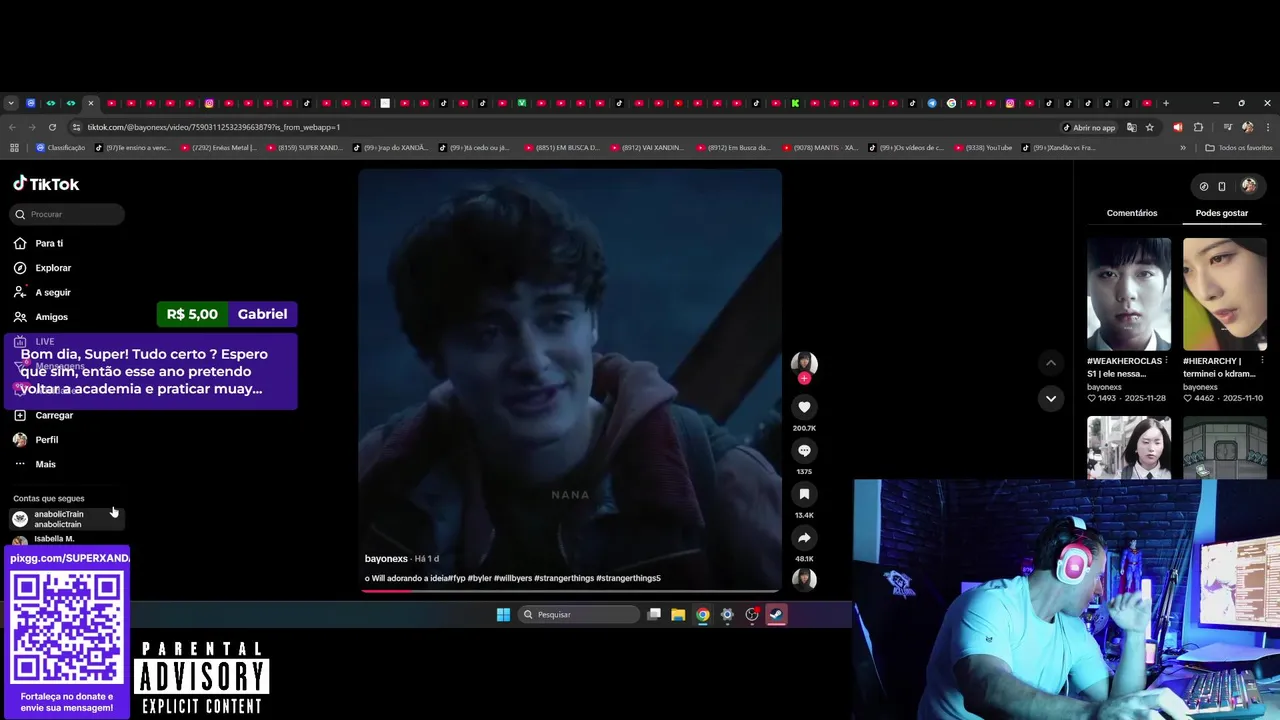This screenshot has width=1280, height=720.
Task: Open the Chrome three-dot menu
Action: 1266,127
